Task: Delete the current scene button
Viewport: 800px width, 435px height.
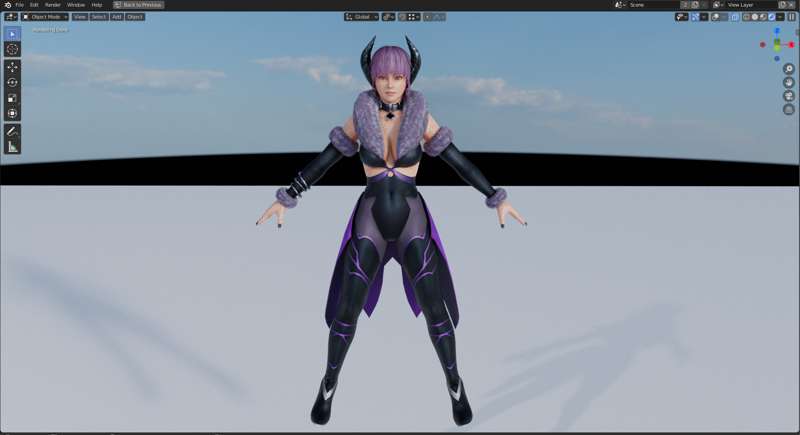Action: [704, 5]
